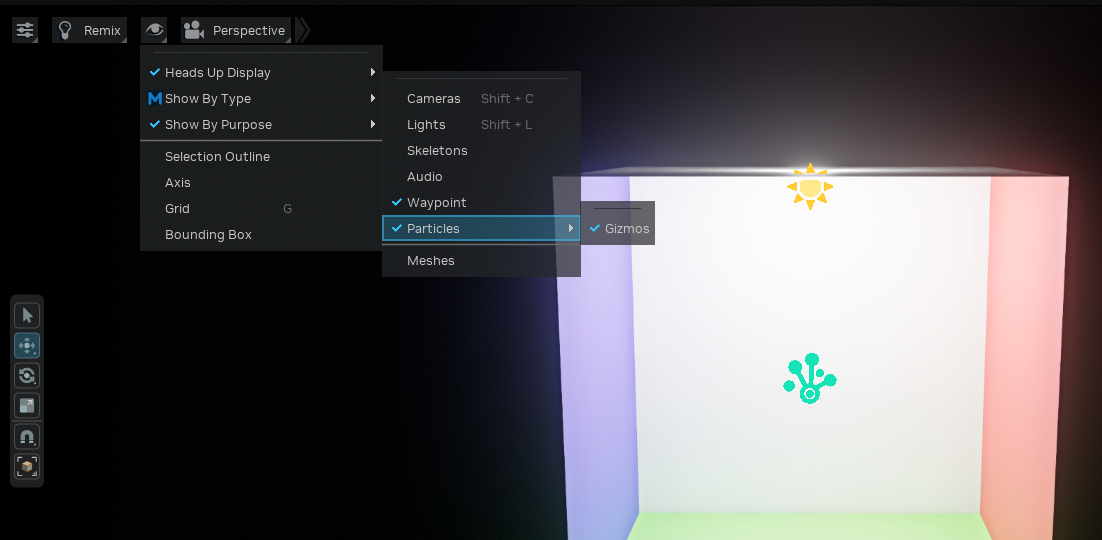Select the teal particle emitter gizmo
1102x540 pixels.
click(x=810, y=378)
